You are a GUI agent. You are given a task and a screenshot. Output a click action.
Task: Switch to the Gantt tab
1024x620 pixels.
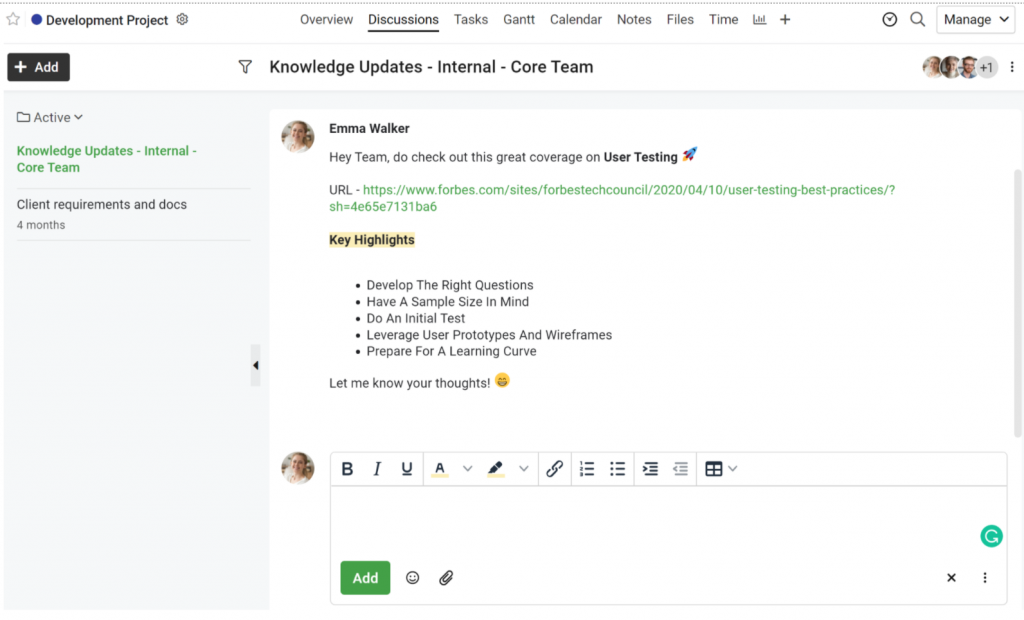tap(519, 20)
